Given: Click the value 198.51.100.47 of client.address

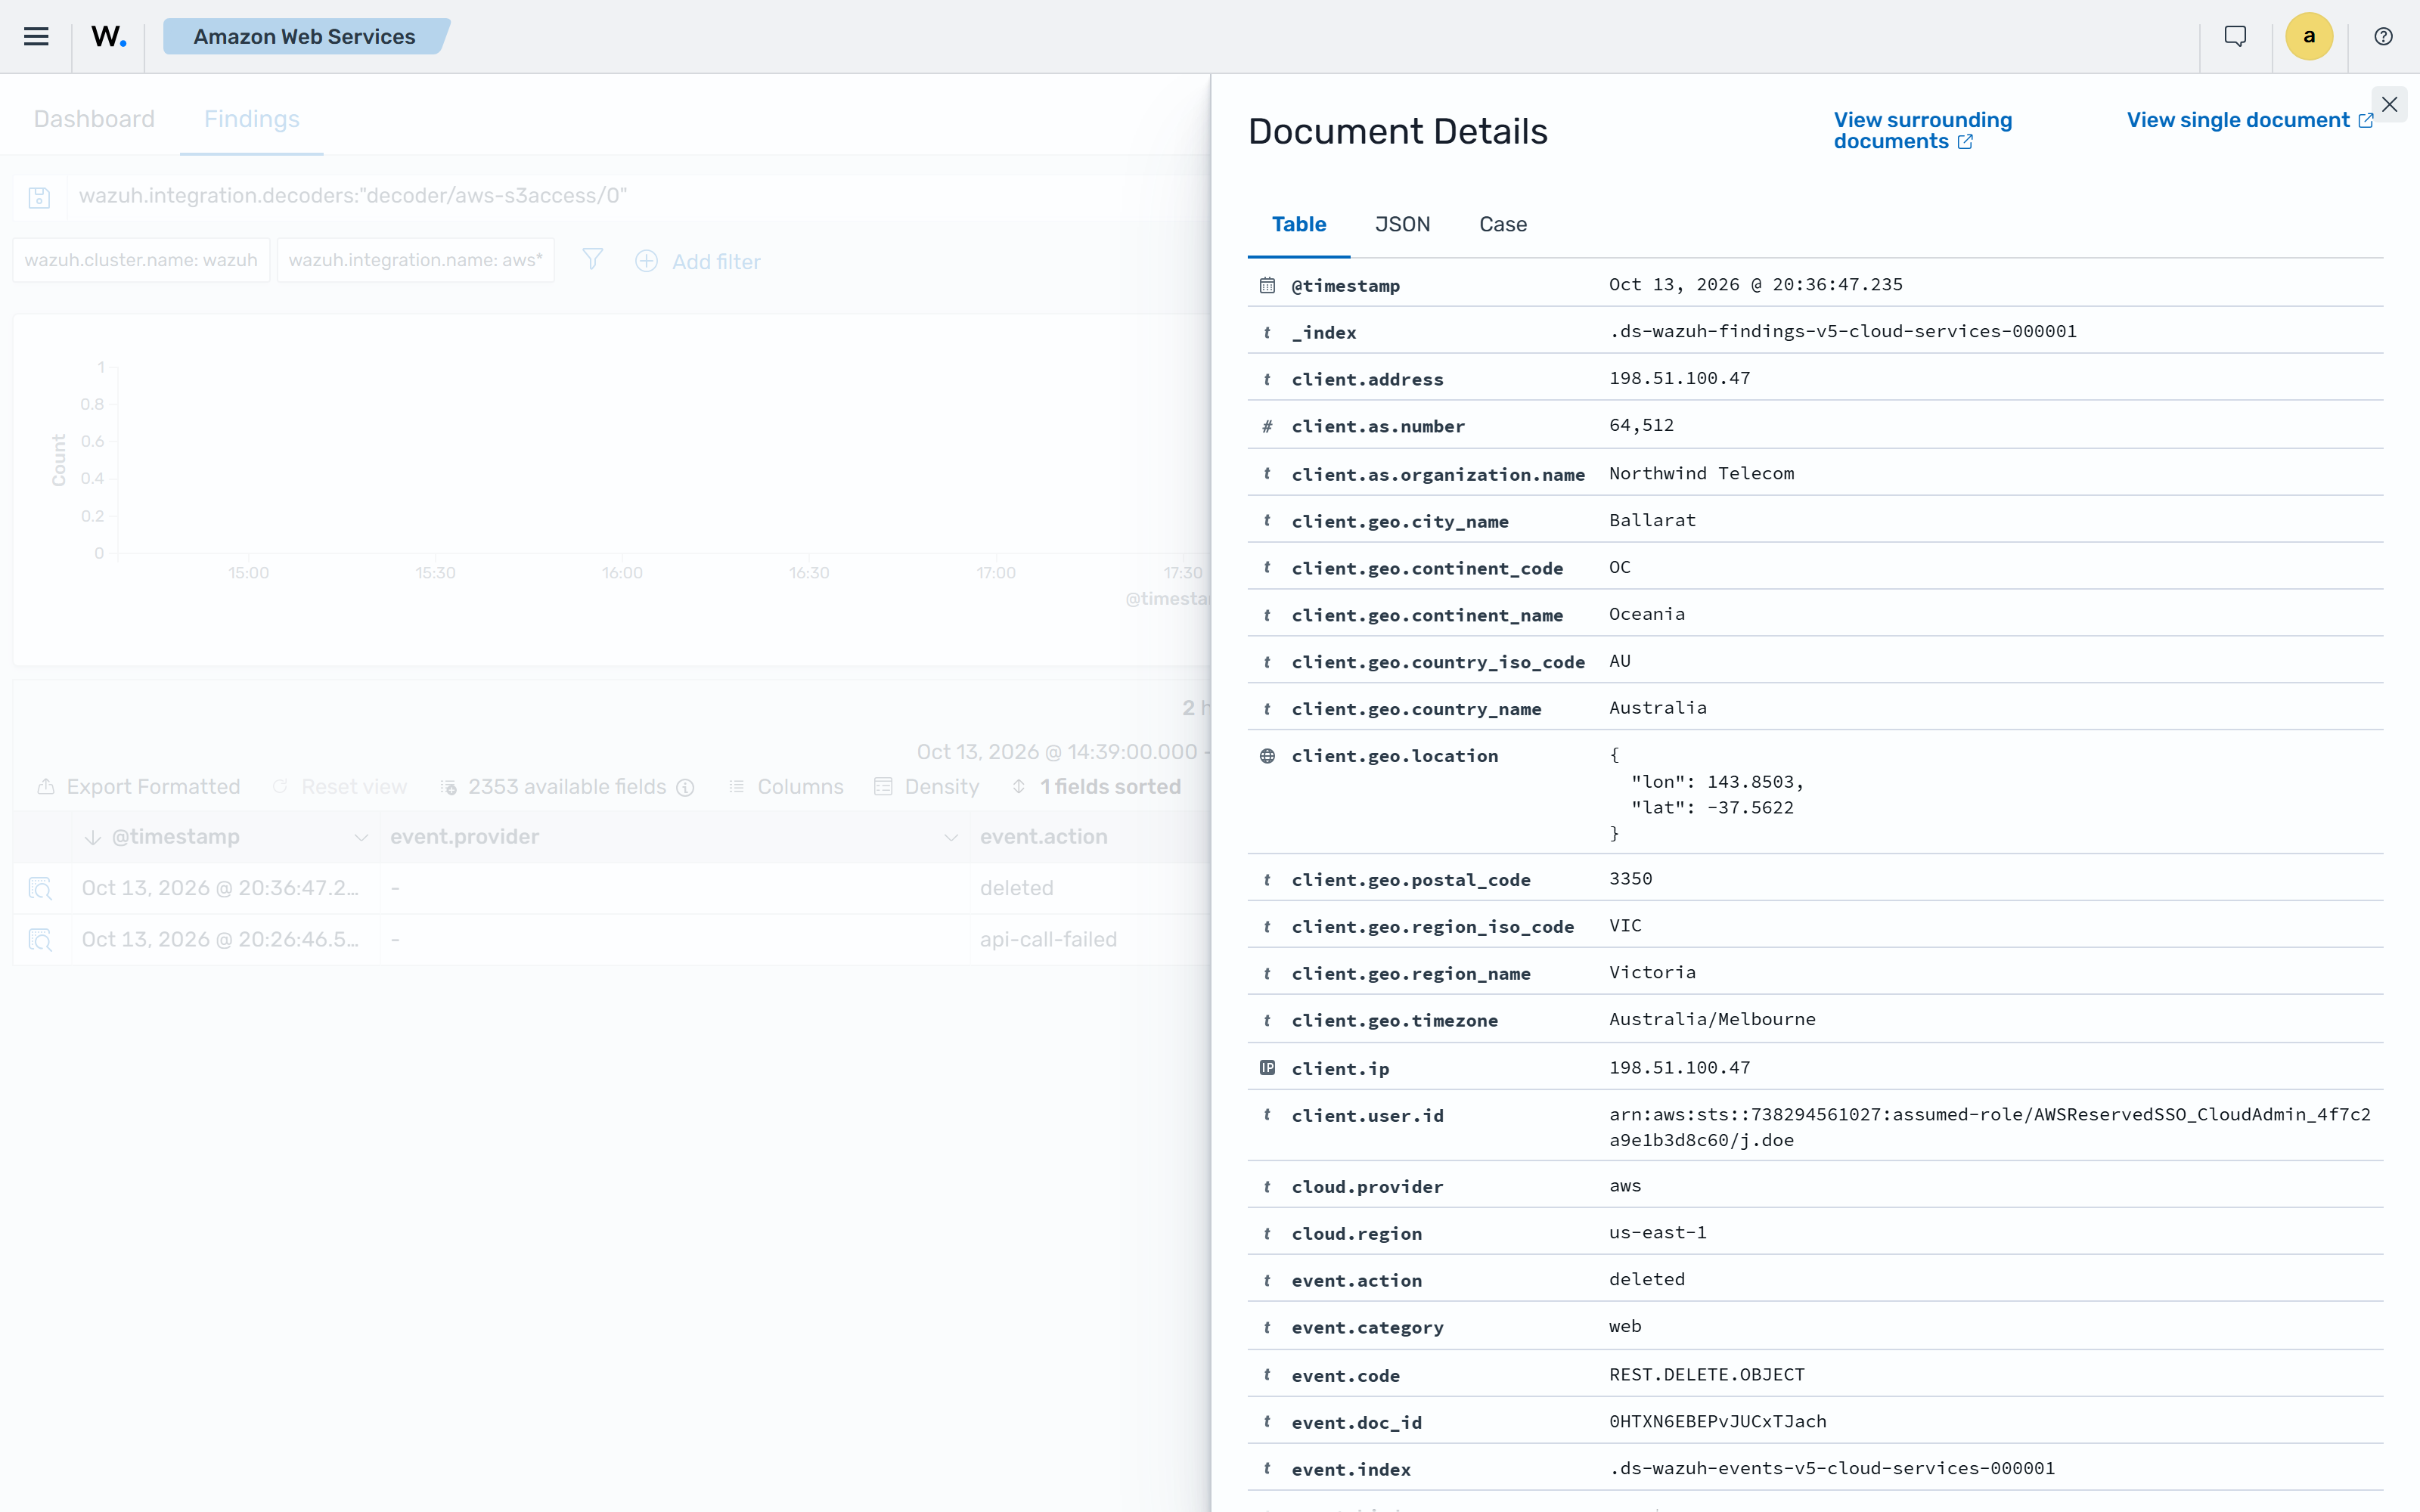Looking at the screenshot, I should click(x=1679, y=378).
